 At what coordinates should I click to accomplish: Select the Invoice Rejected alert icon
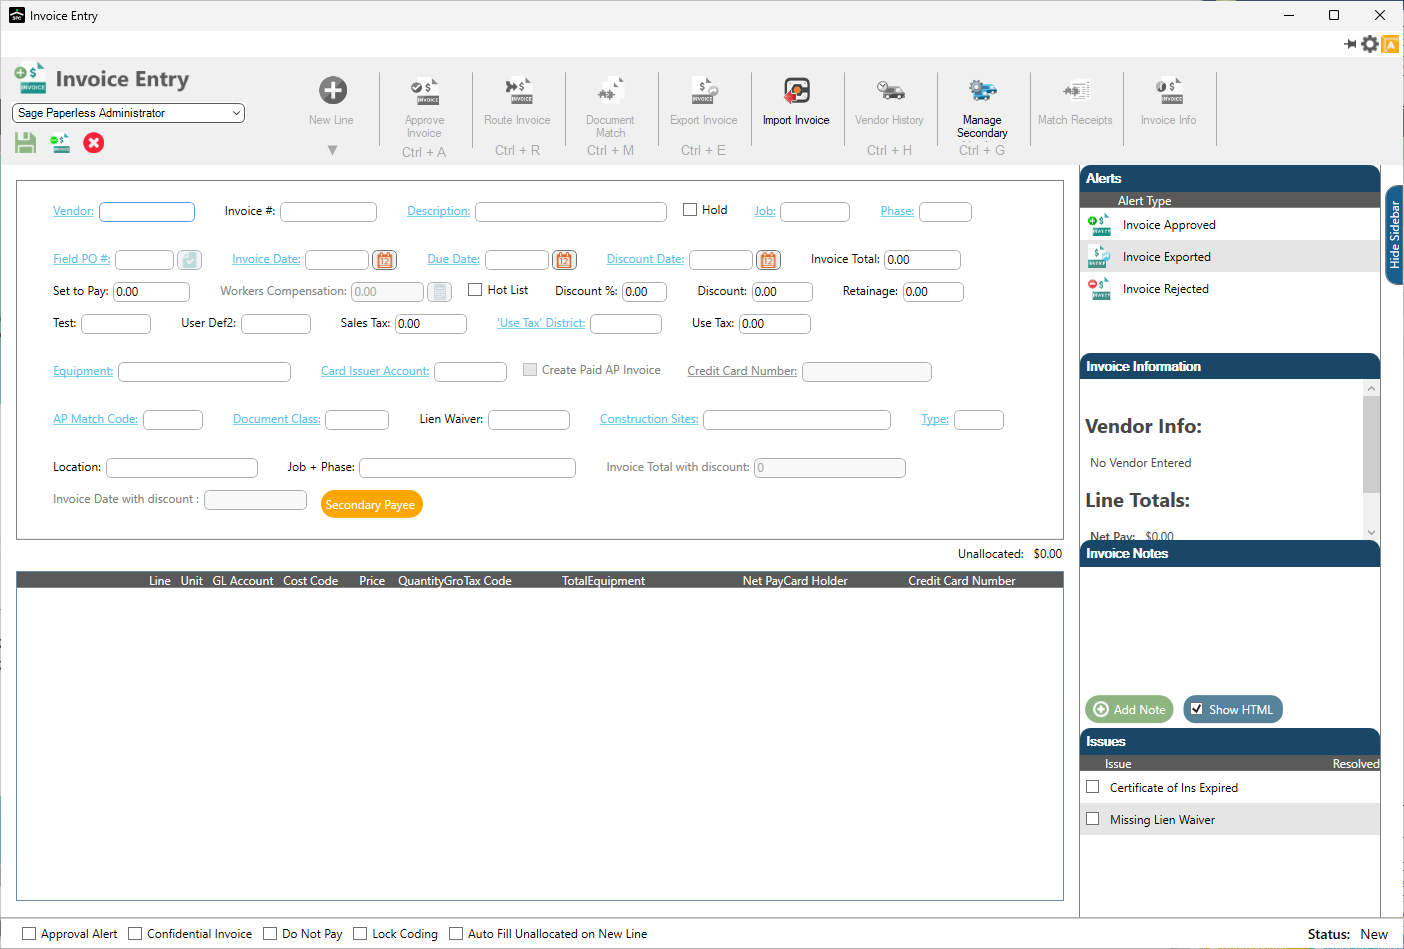click(x=1099, y=289)
